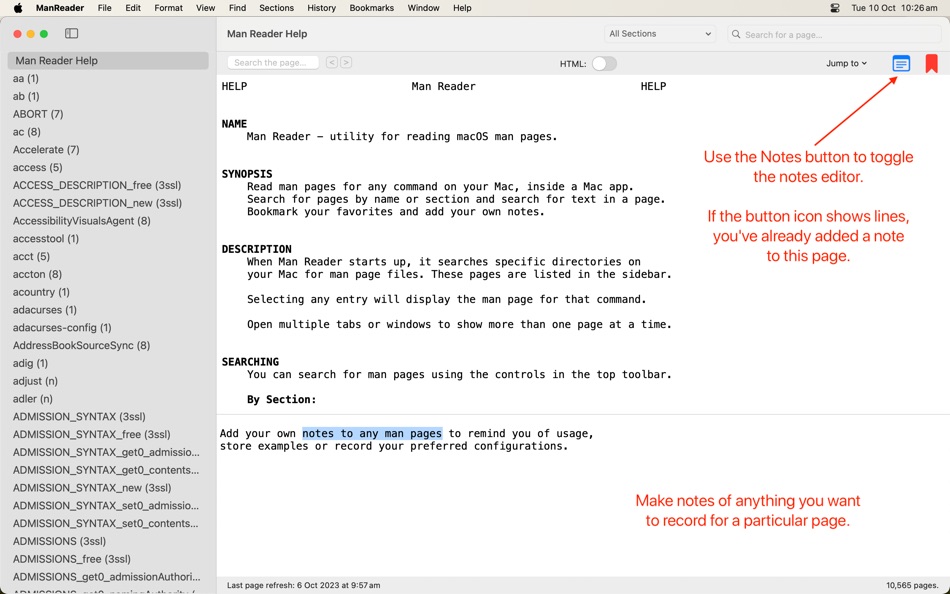950x594 pixels.
Task: Open the Find menu
Action: (x=237, y=8)
